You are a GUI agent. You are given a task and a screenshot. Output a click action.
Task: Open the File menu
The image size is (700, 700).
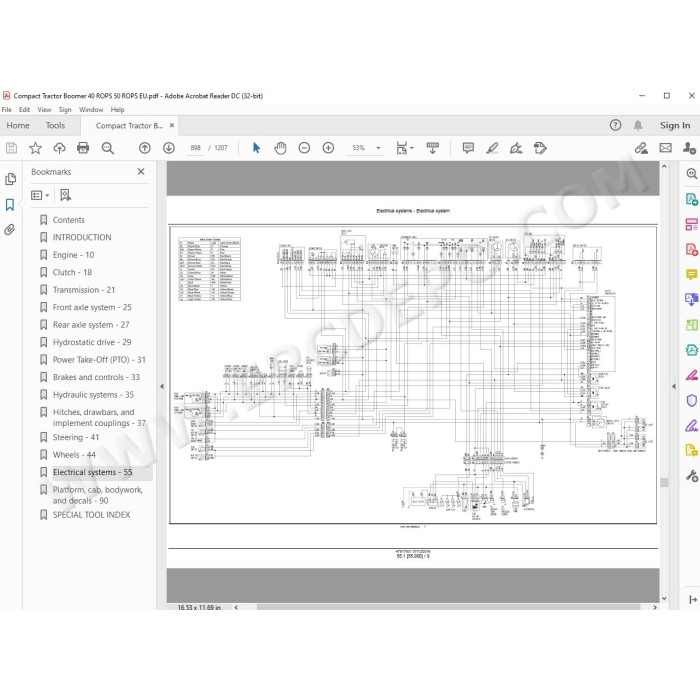[x=7, y=110]
